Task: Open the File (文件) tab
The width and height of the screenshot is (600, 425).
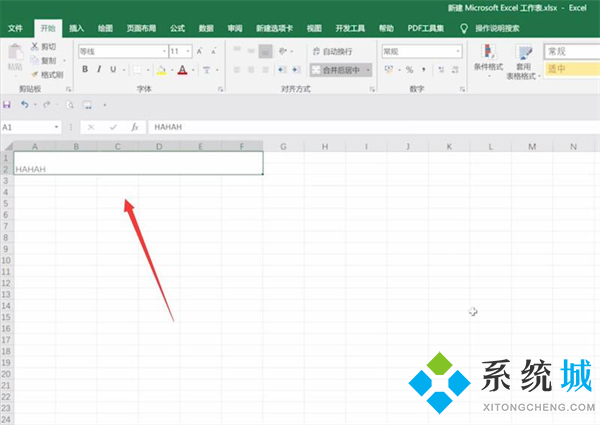Action: pos(15,28)
